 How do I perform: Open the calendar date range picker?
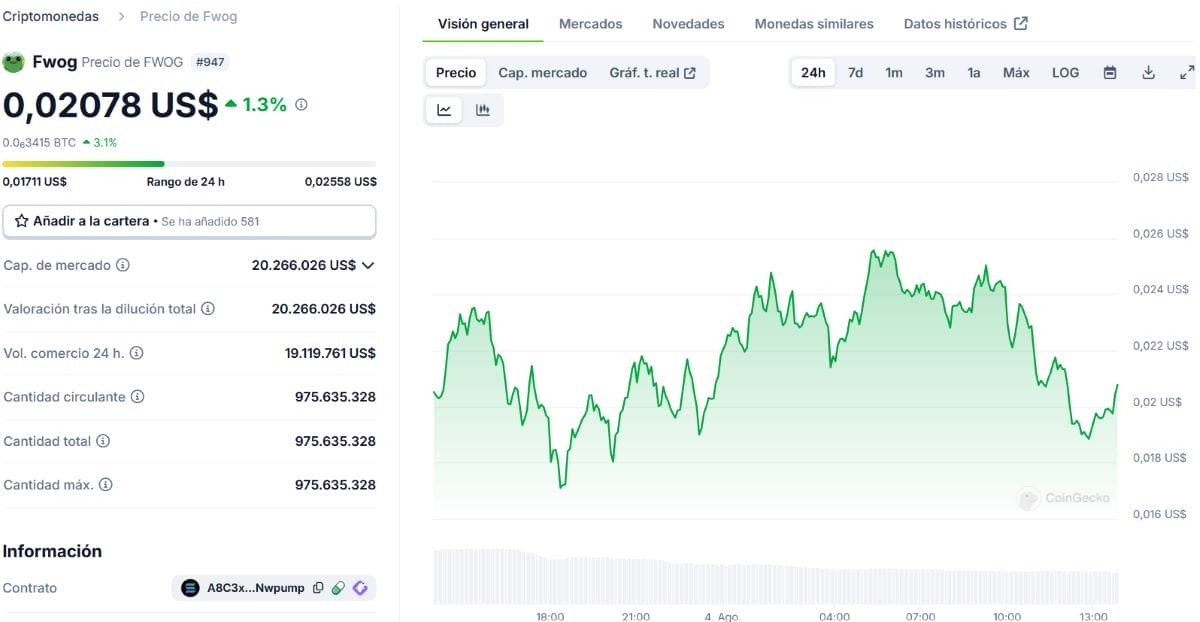pos(1110,73)
